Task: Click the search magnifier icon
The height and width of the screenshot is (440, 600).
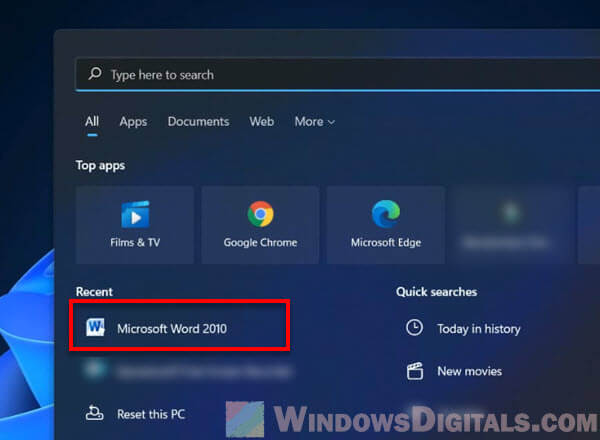Action: (95, 73)
